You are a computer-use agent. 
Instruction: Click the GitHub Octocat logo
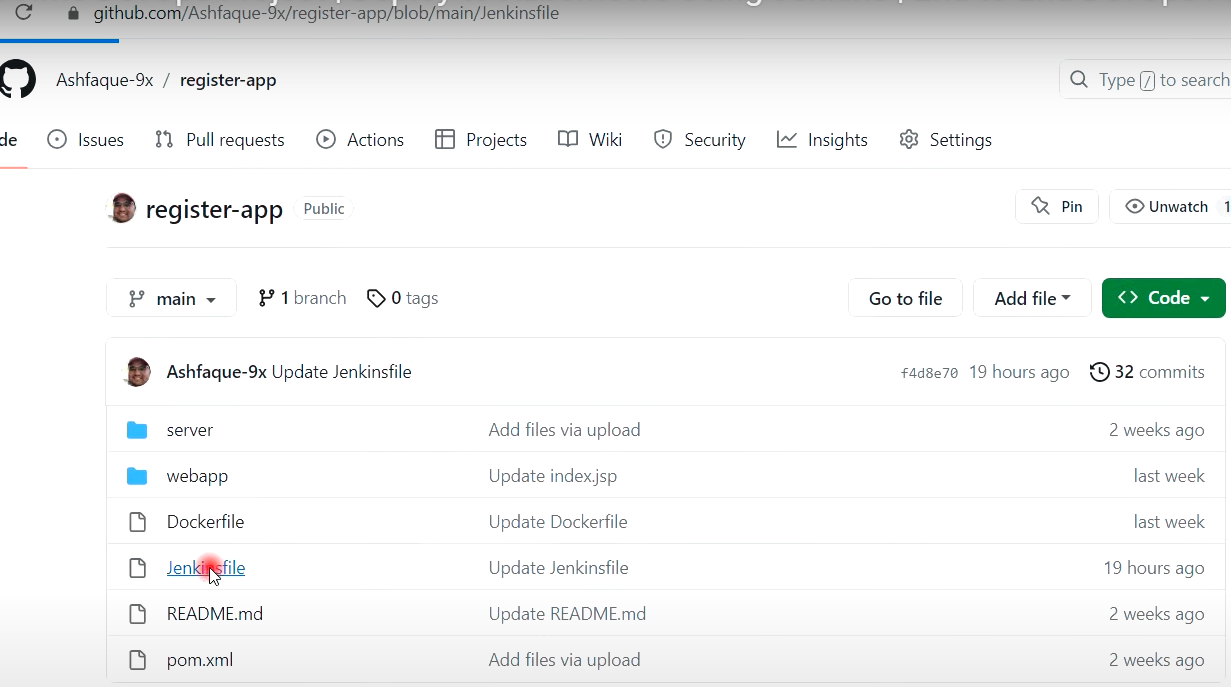click(17, 79)
